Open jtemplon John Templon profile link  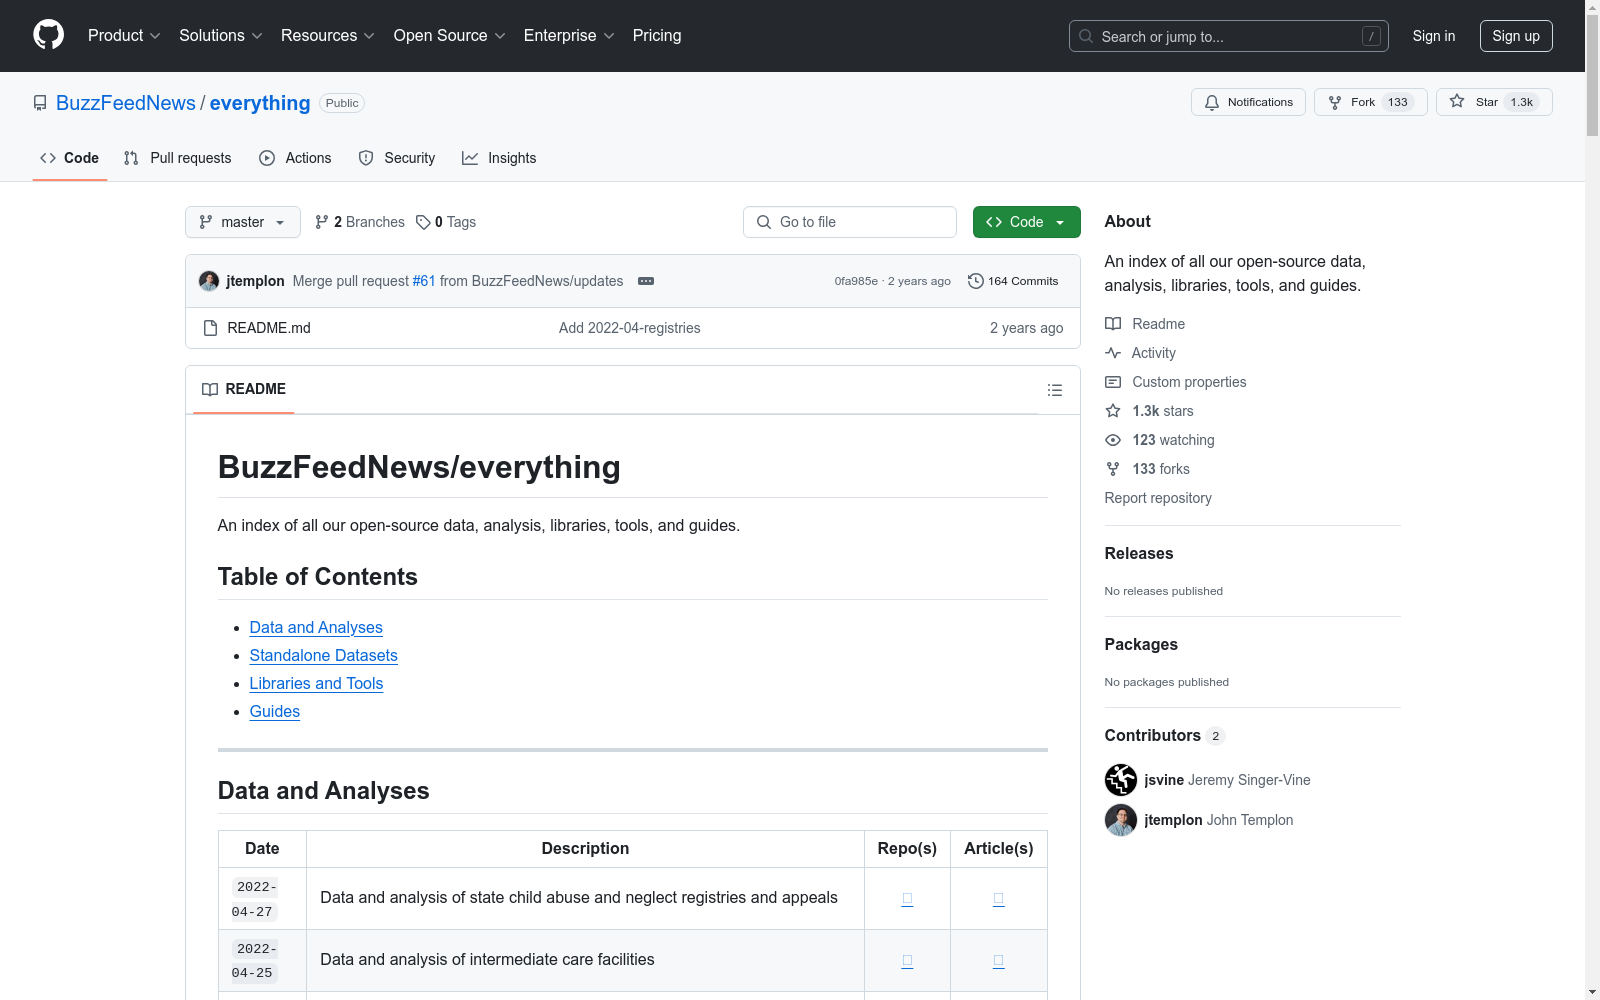point(1219,820)
